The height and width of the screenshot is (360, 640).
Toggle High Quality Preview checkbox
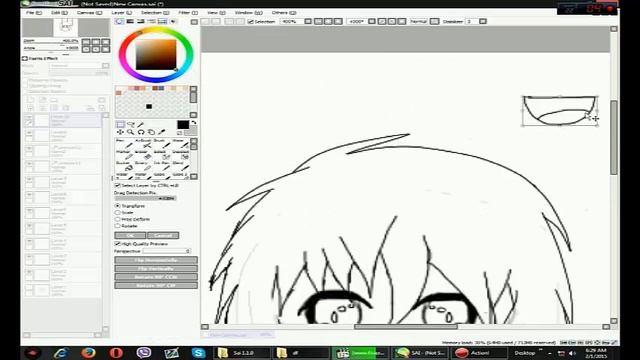point(118,244)
